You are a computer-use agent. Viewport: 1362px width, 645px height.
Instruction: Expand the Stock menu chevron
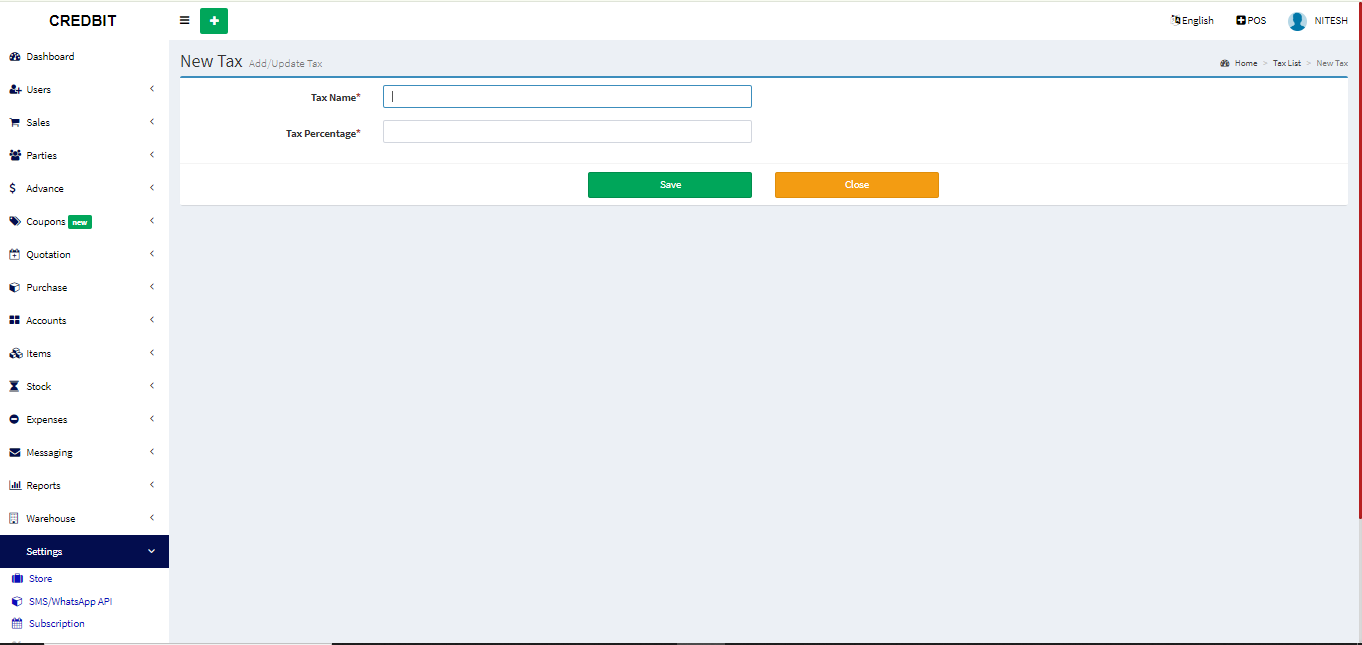click(x=152, y=386)
